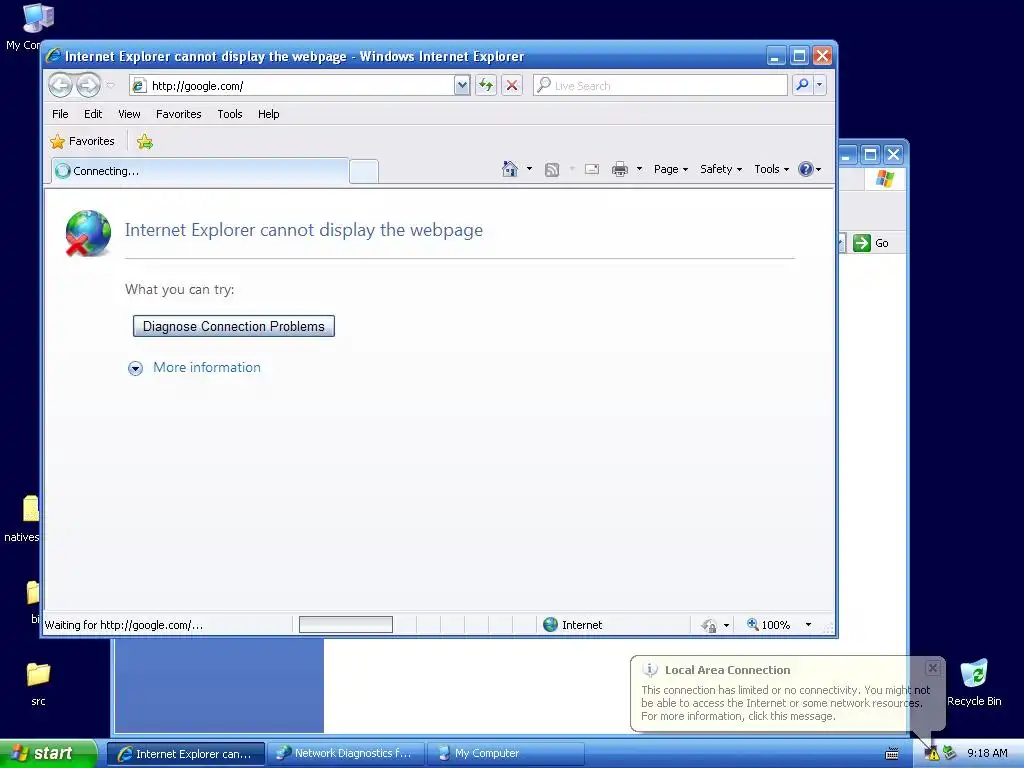The image size is (1024, 768).
Task: Open the Favorites menu
Action: [x=178, y=114]
